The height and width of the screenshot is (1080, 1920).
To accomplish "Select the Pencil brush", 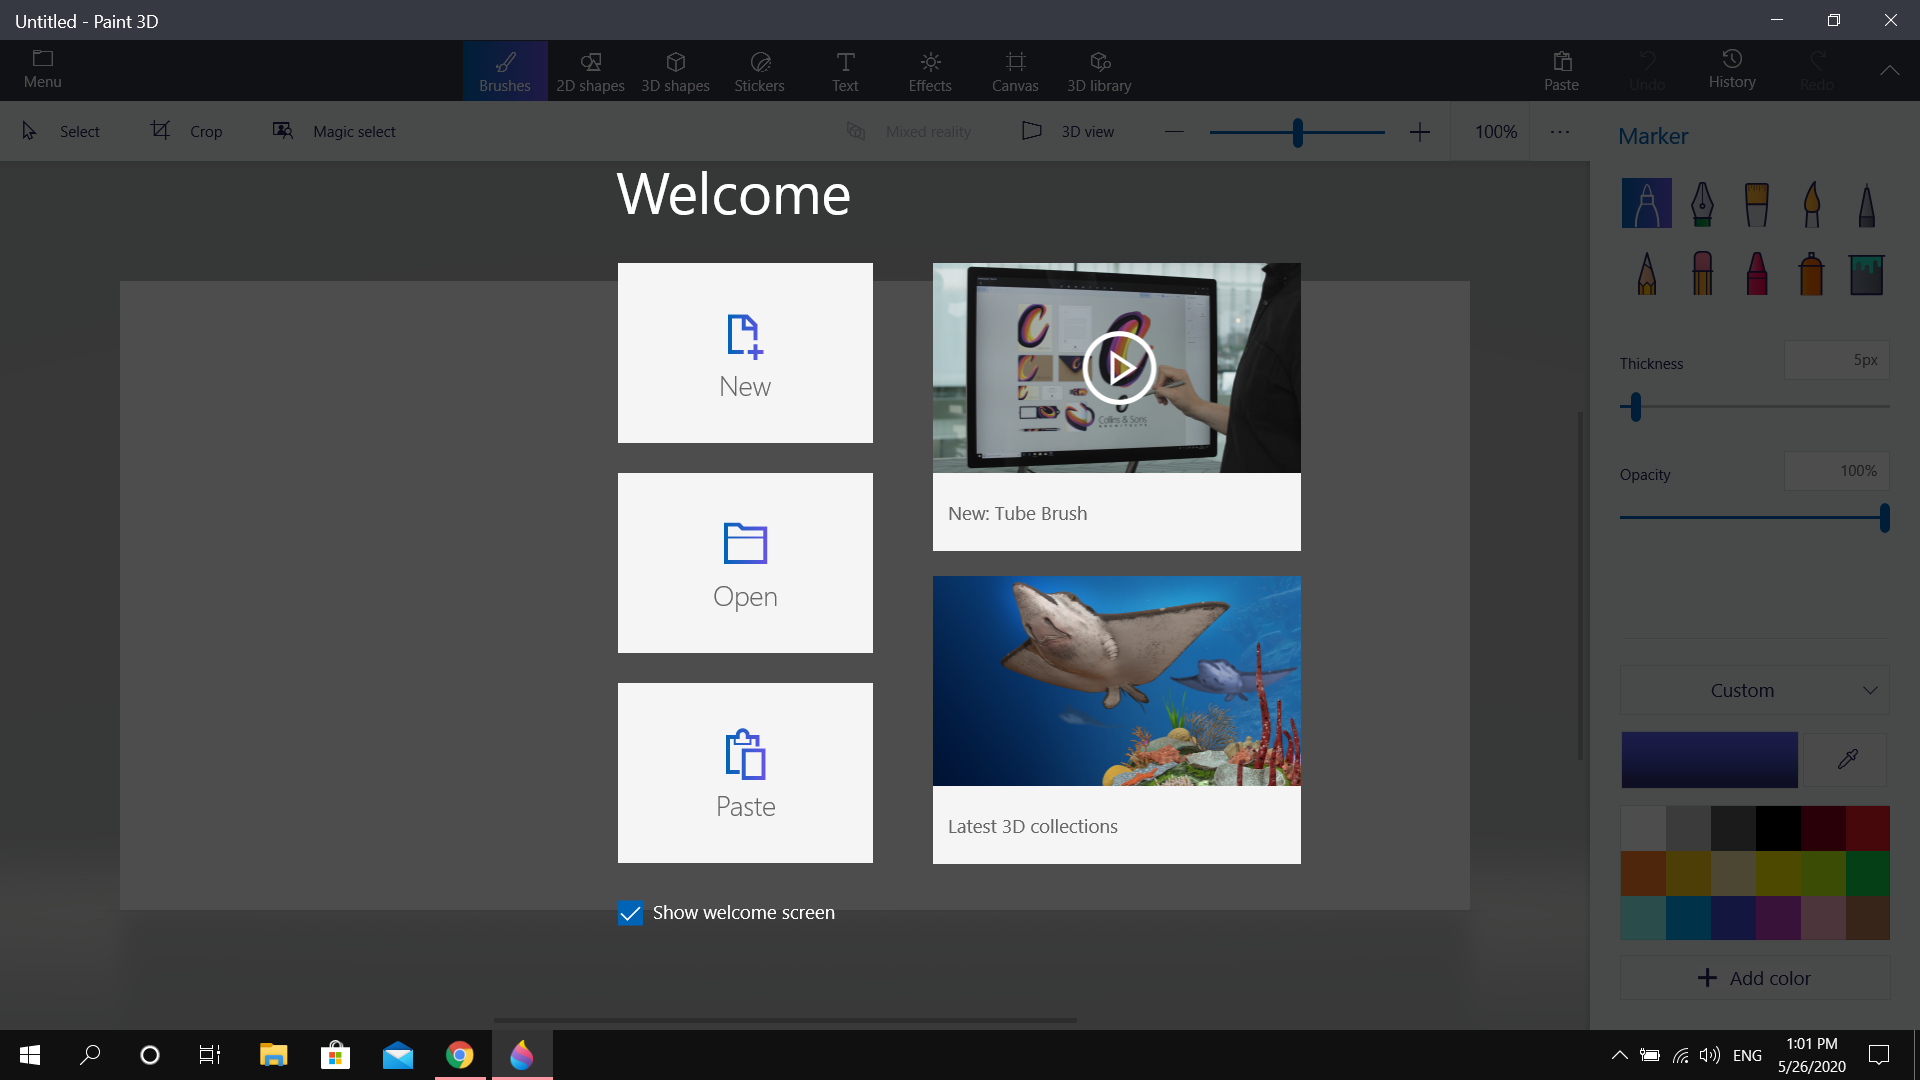I will 1646,272.
